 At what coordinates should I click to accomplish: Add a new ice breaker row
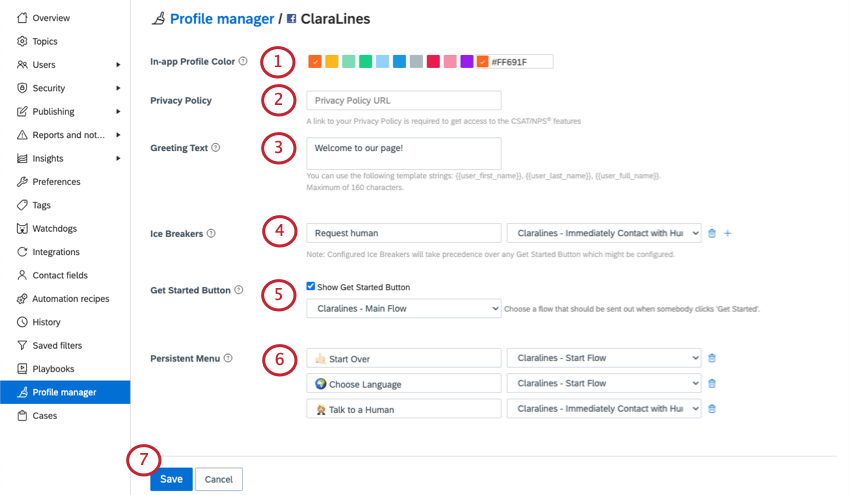pos(727,233)
